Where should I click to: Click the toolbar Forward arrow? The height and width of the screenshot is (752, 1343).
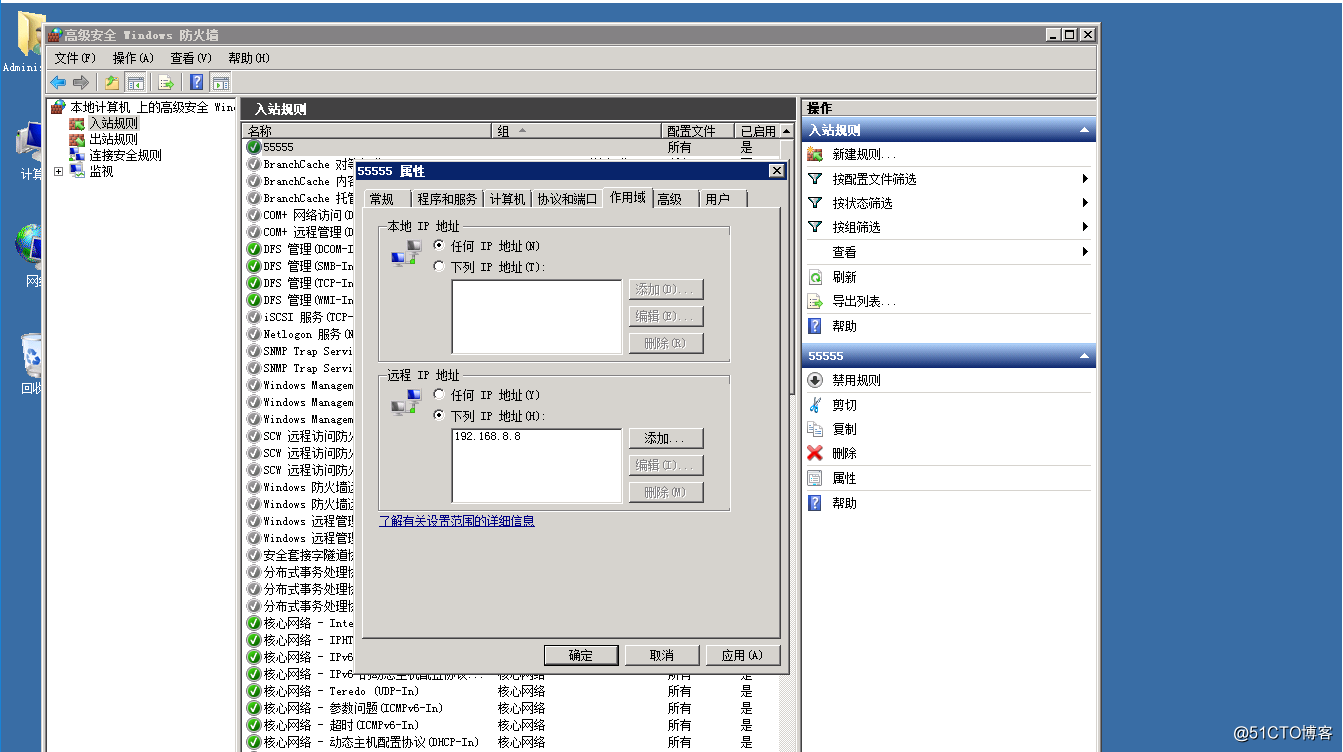point(81,82)
